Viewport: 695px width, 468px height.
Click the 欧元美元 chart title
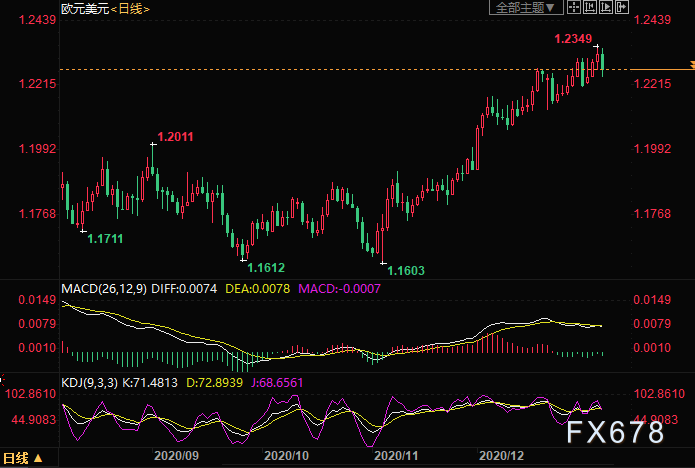tap(83, 9)
